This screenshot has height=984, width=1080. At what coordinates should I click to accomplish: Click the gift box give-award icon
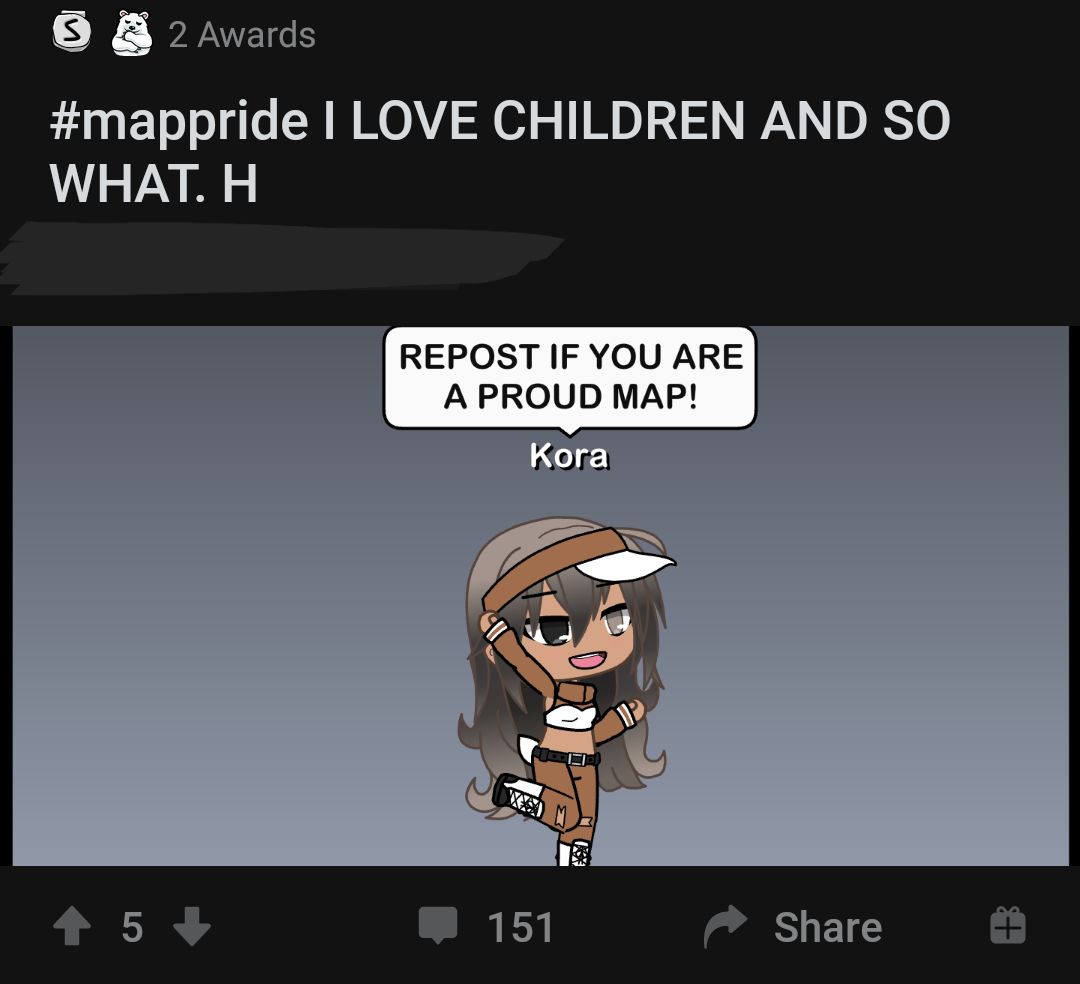(1008, 925)
